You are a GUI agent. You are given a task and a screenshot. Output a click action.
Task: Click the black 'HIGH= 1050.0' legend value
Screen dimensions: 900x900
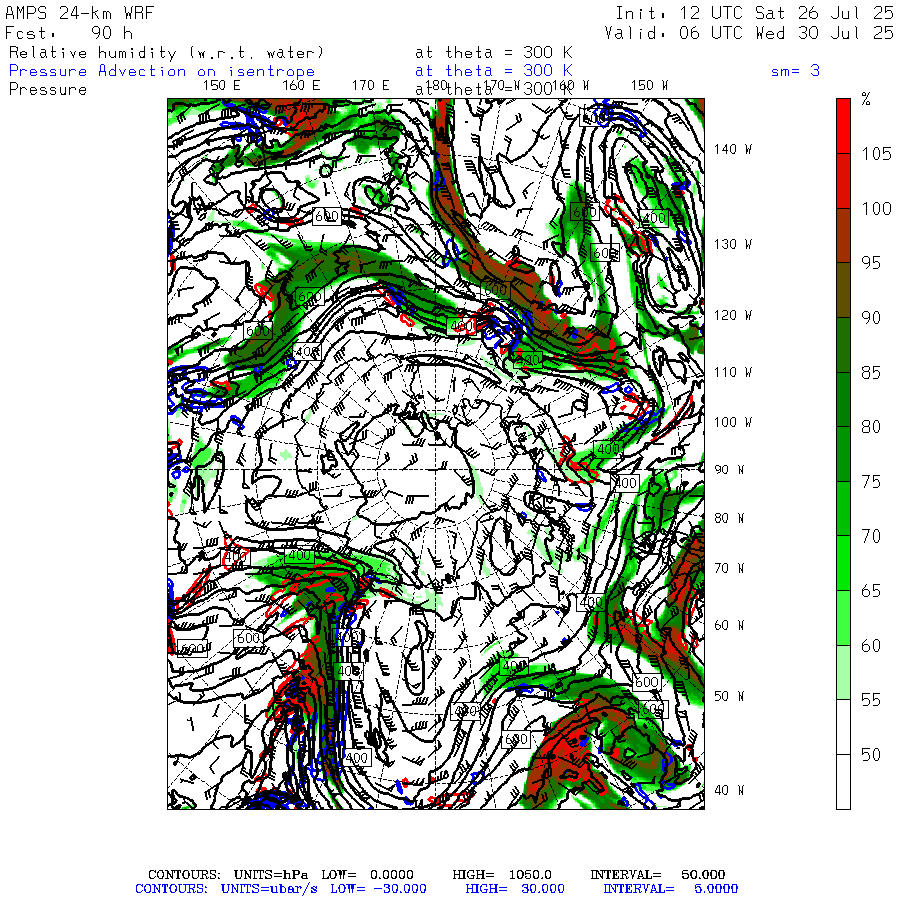coord(502,875)
